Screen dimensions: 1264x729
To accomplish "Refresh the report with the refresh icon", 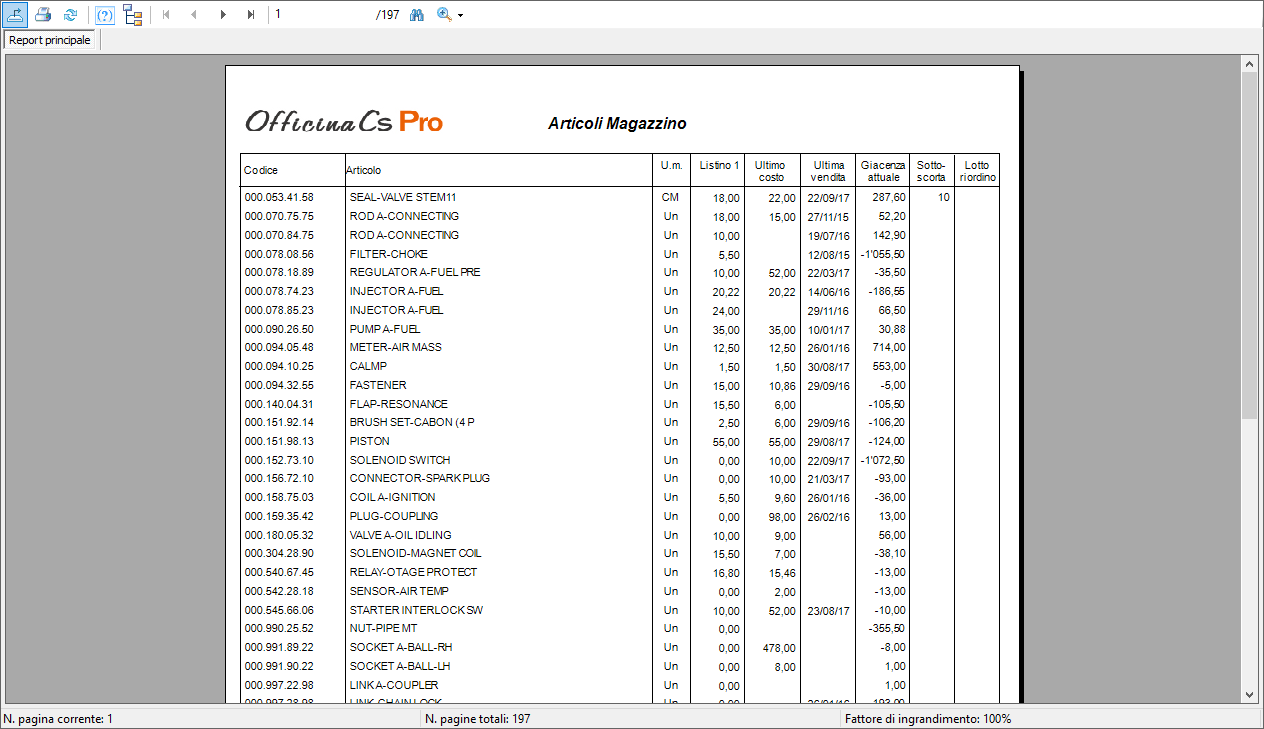I will [x=70, y=15].
